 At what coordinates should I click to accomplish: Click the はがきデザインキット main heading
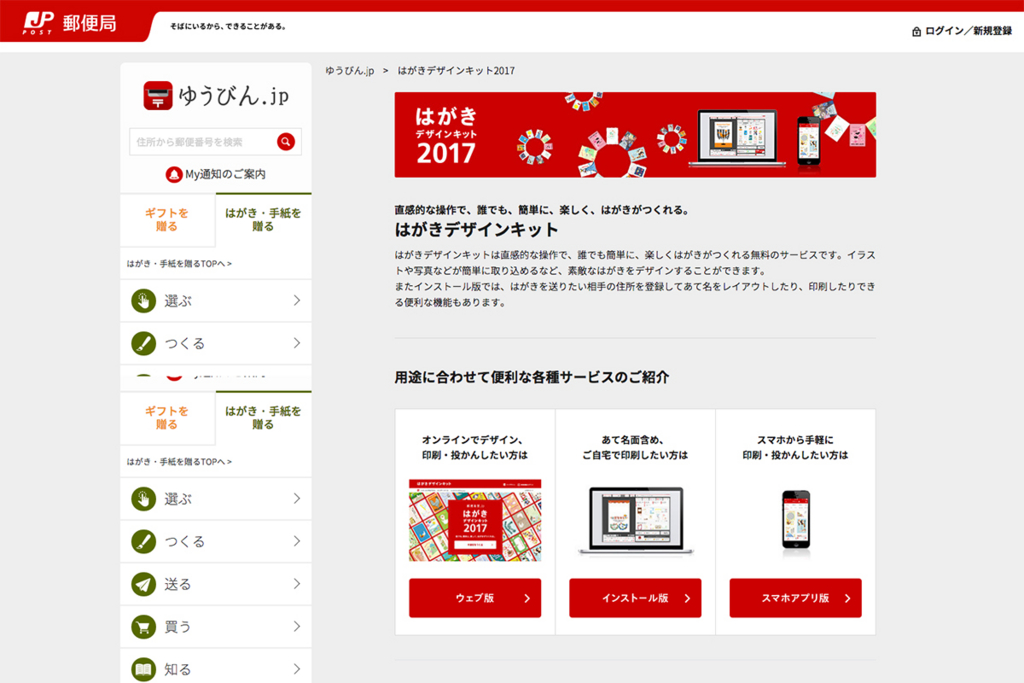click(x=476, y=230)
